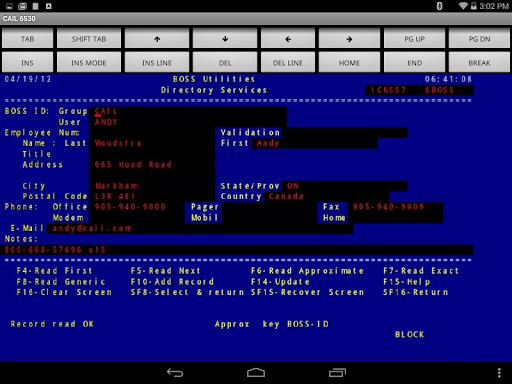Tap the SHIFT TAB key button

(x=89, y=39)
